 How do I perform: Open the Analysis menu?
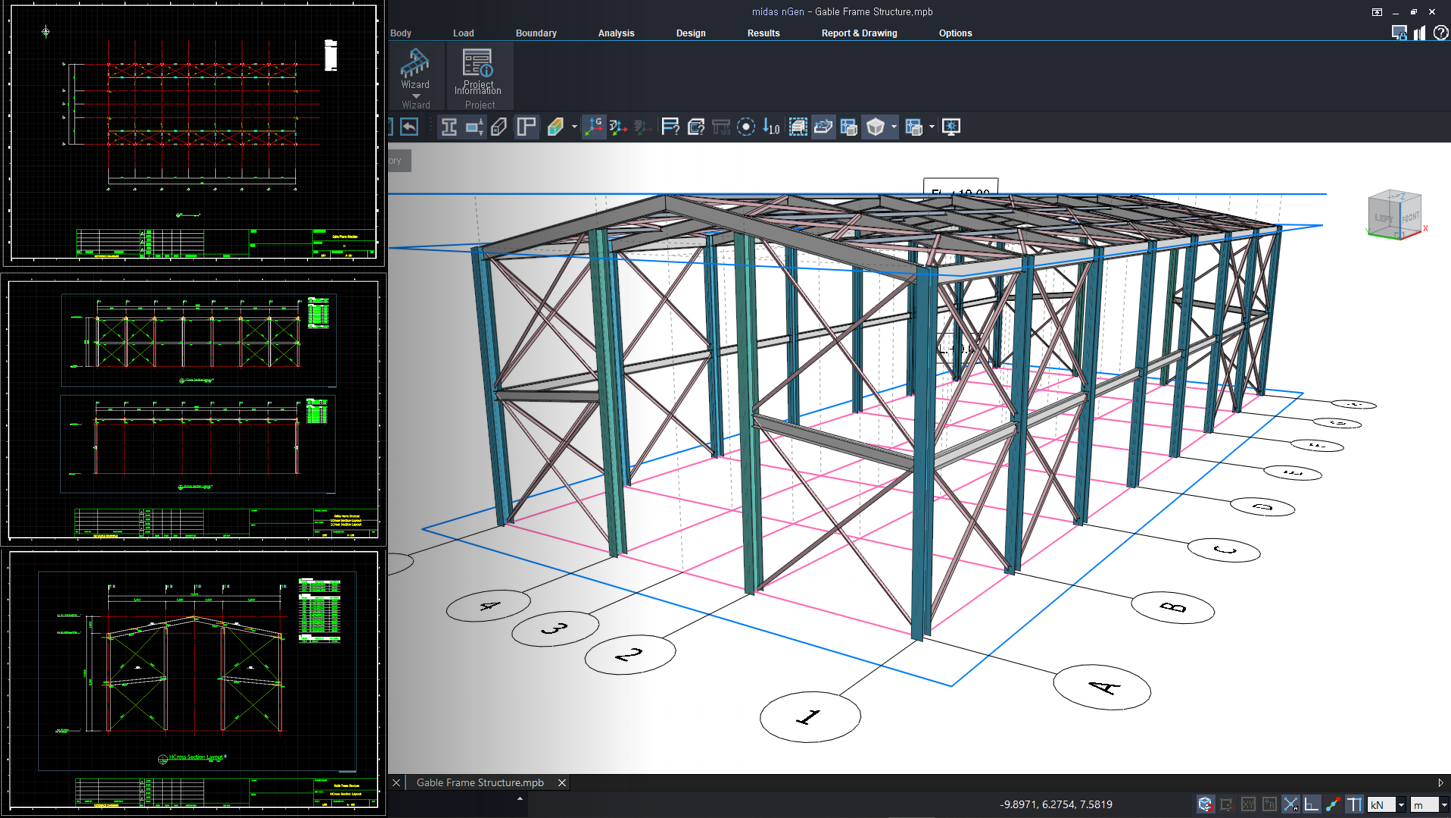click(x=616, y=33)
